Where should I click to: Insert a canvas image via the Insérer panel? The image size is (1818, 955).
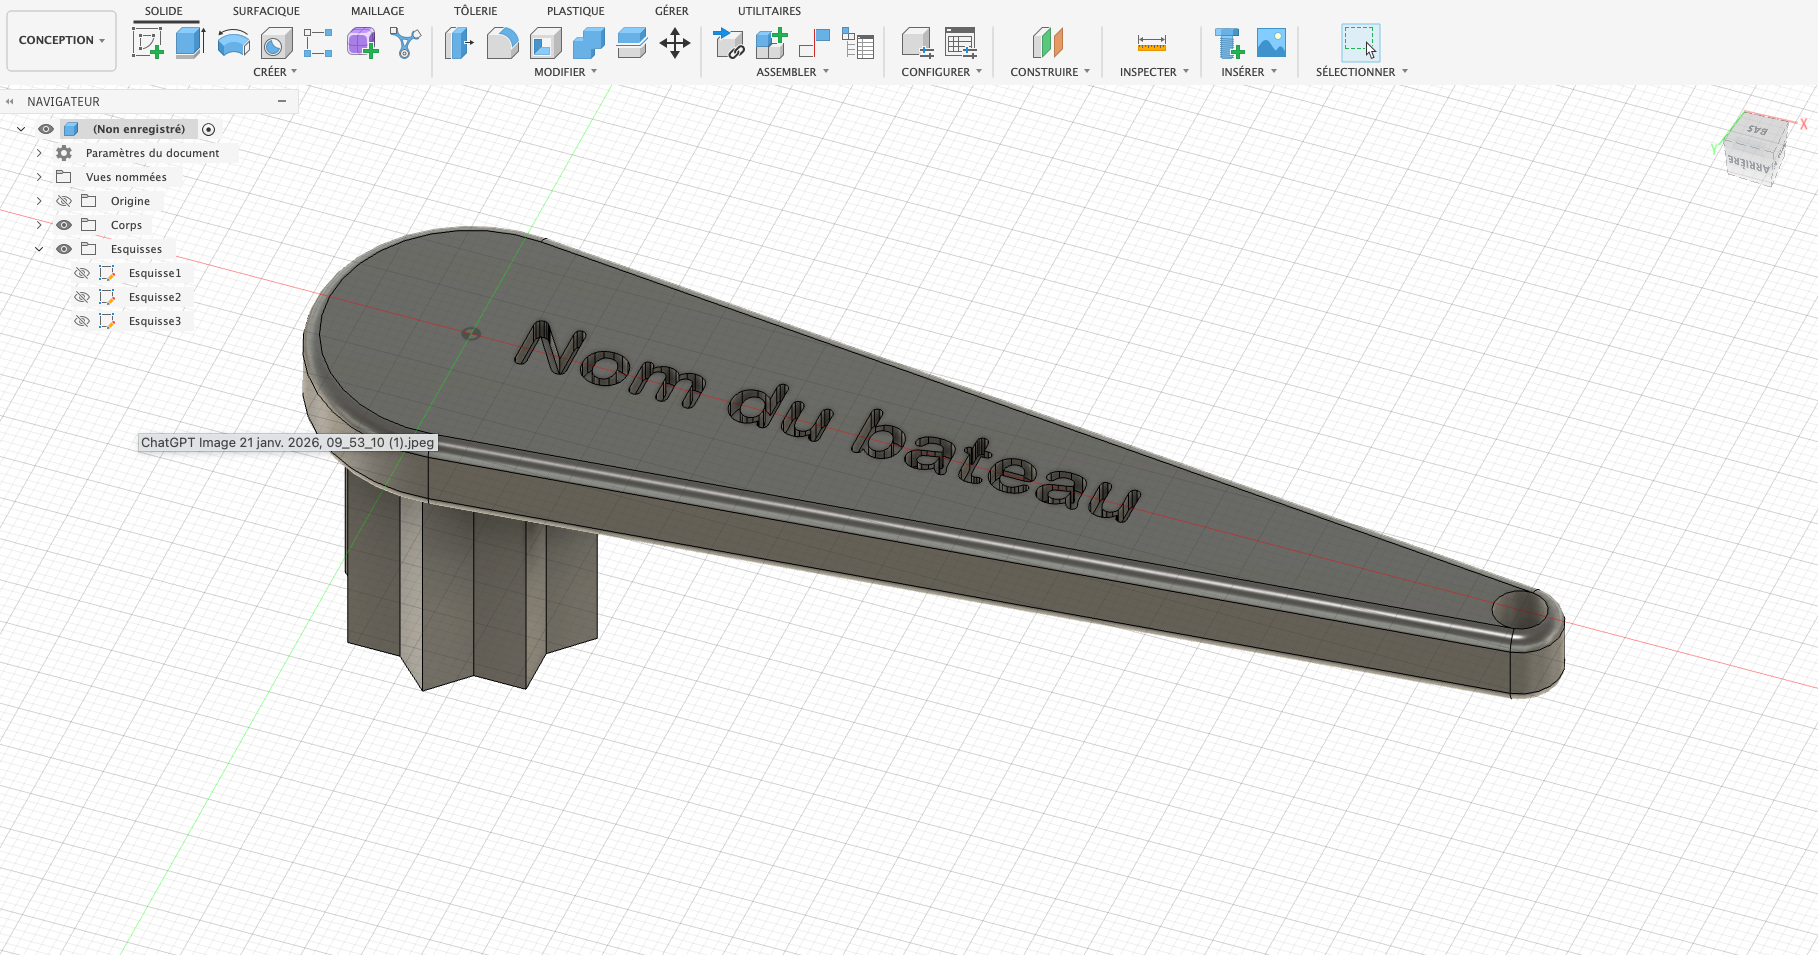[1271, 42]
